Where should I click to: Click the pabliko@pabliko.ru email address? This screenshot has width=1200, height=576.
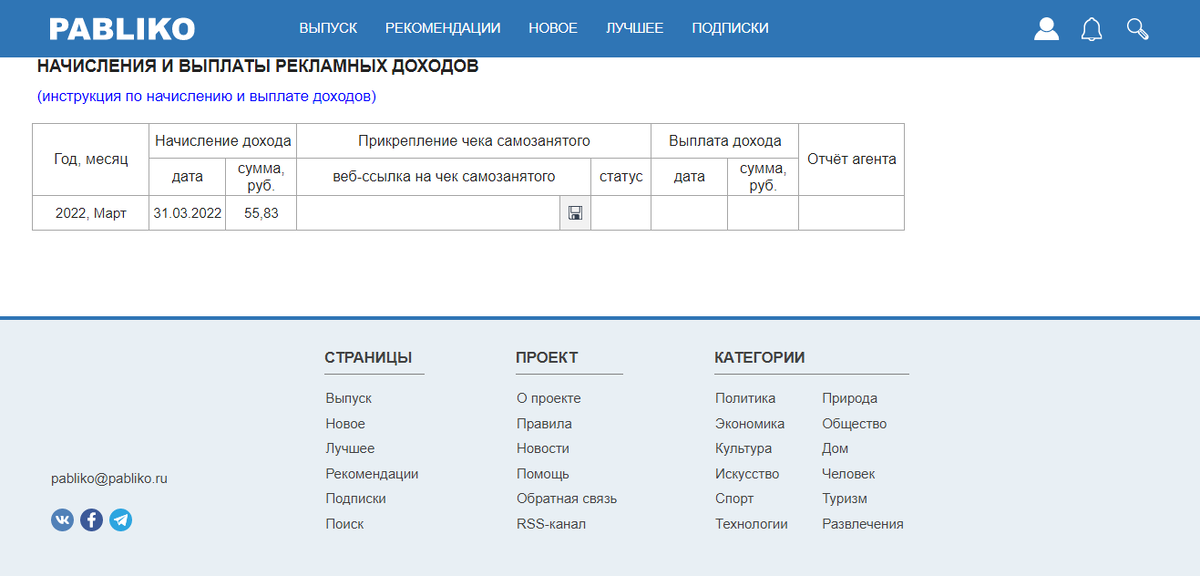(109, 478)
